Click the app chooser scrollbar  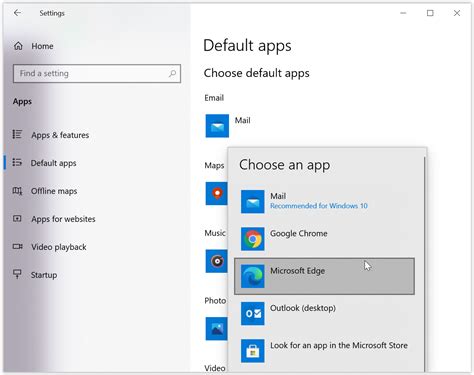[425, 263]
